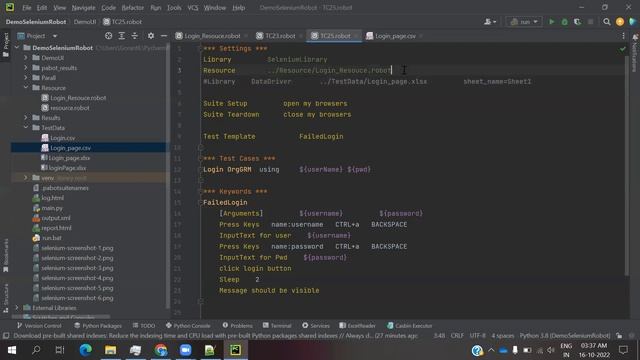The width and height of the screenshot is (640, 360).
Task: Open the ExcelReader tool window
Action: pyautogui.click(x=358, y=325)
